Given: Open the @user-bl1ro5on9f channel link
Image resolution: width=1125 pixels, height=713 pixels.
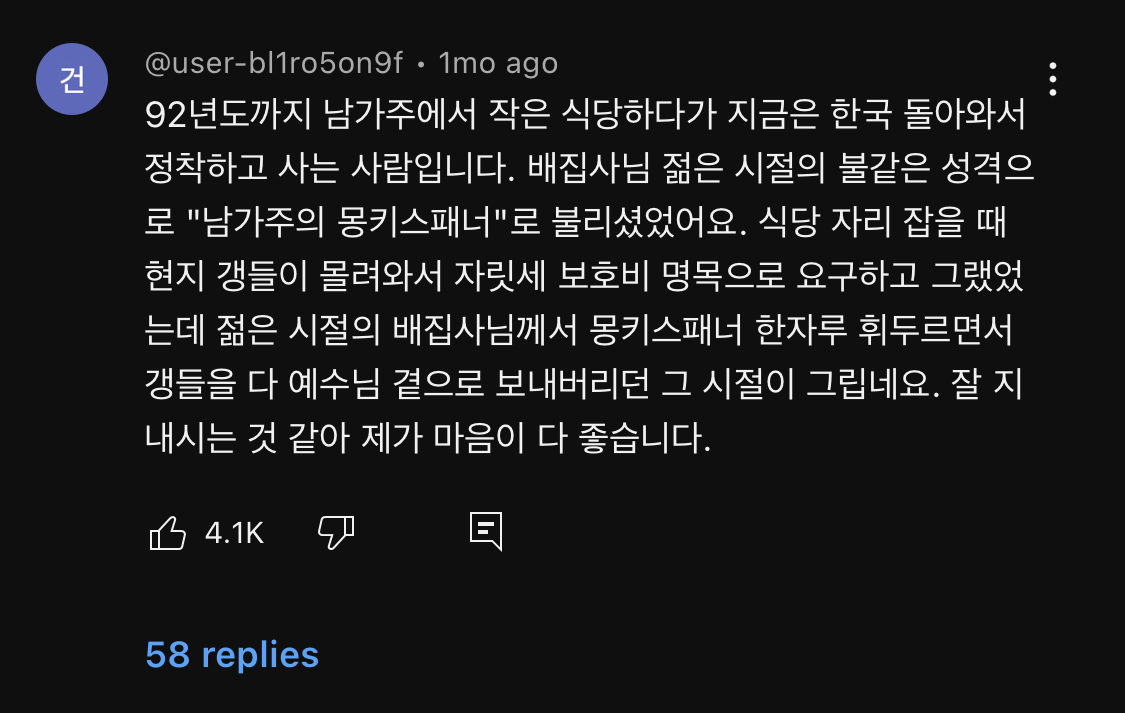Looking at the screenshot, I should [273, 64].
